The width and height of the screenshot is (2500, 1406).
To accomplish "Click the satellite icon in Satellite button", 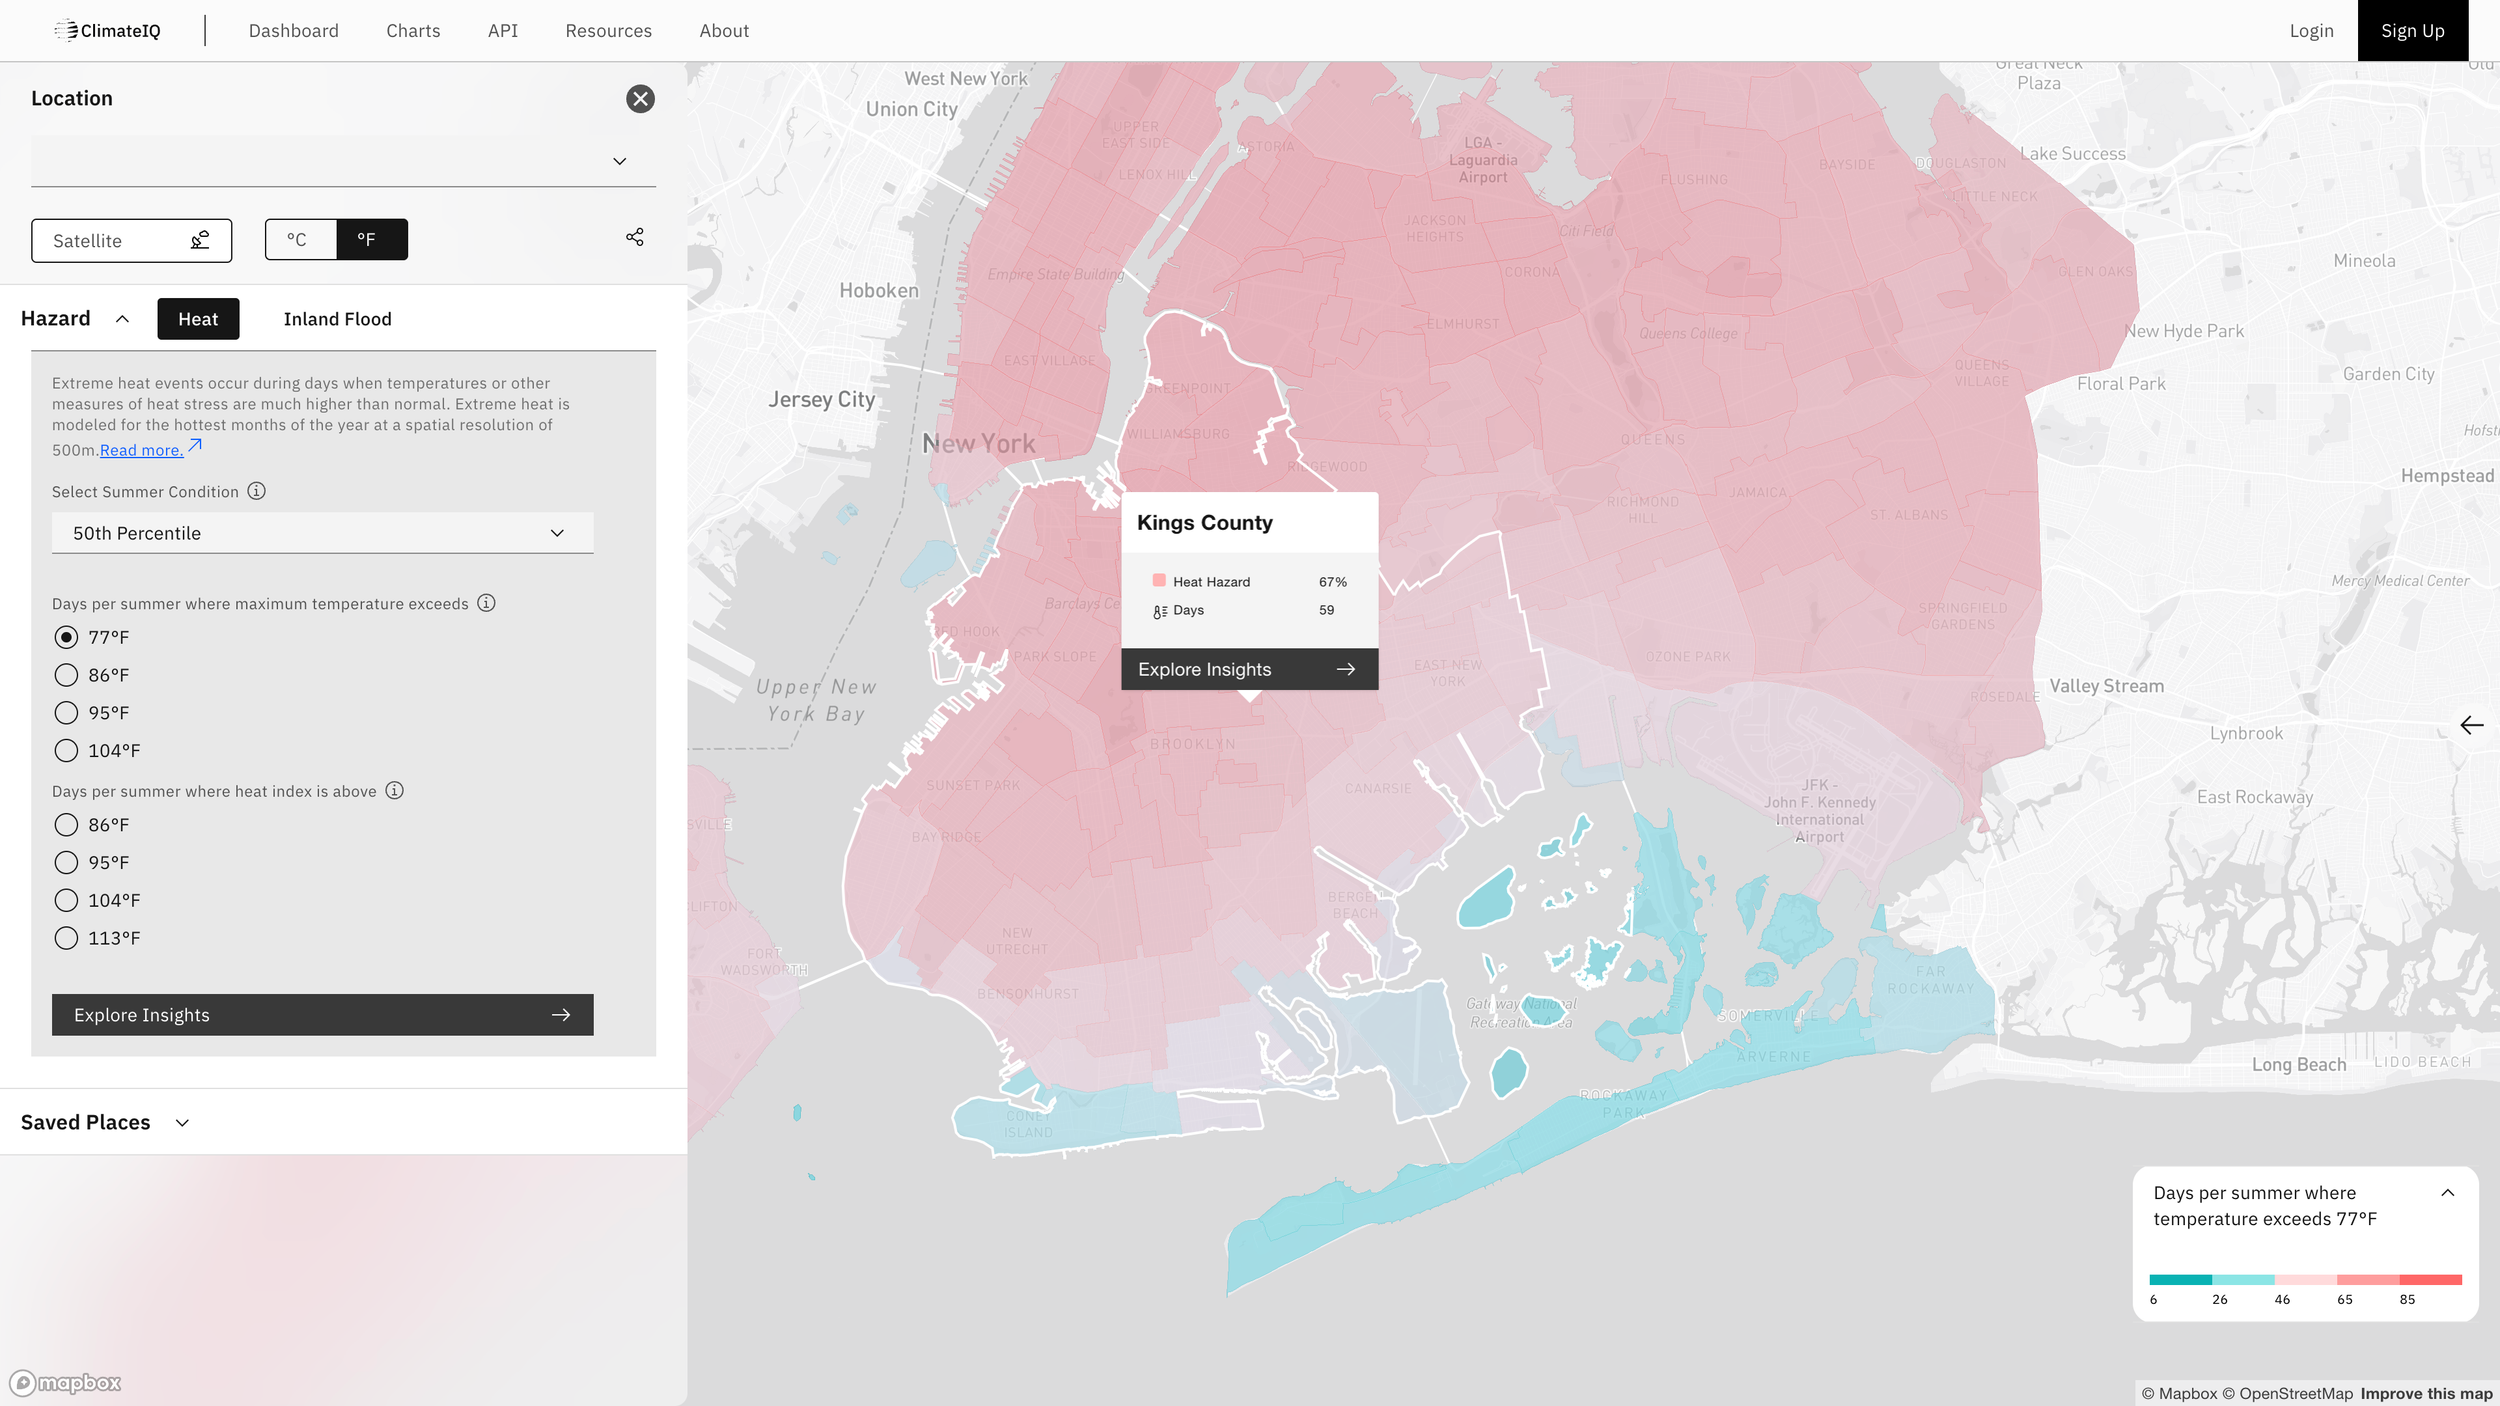I will coord(200,240).
